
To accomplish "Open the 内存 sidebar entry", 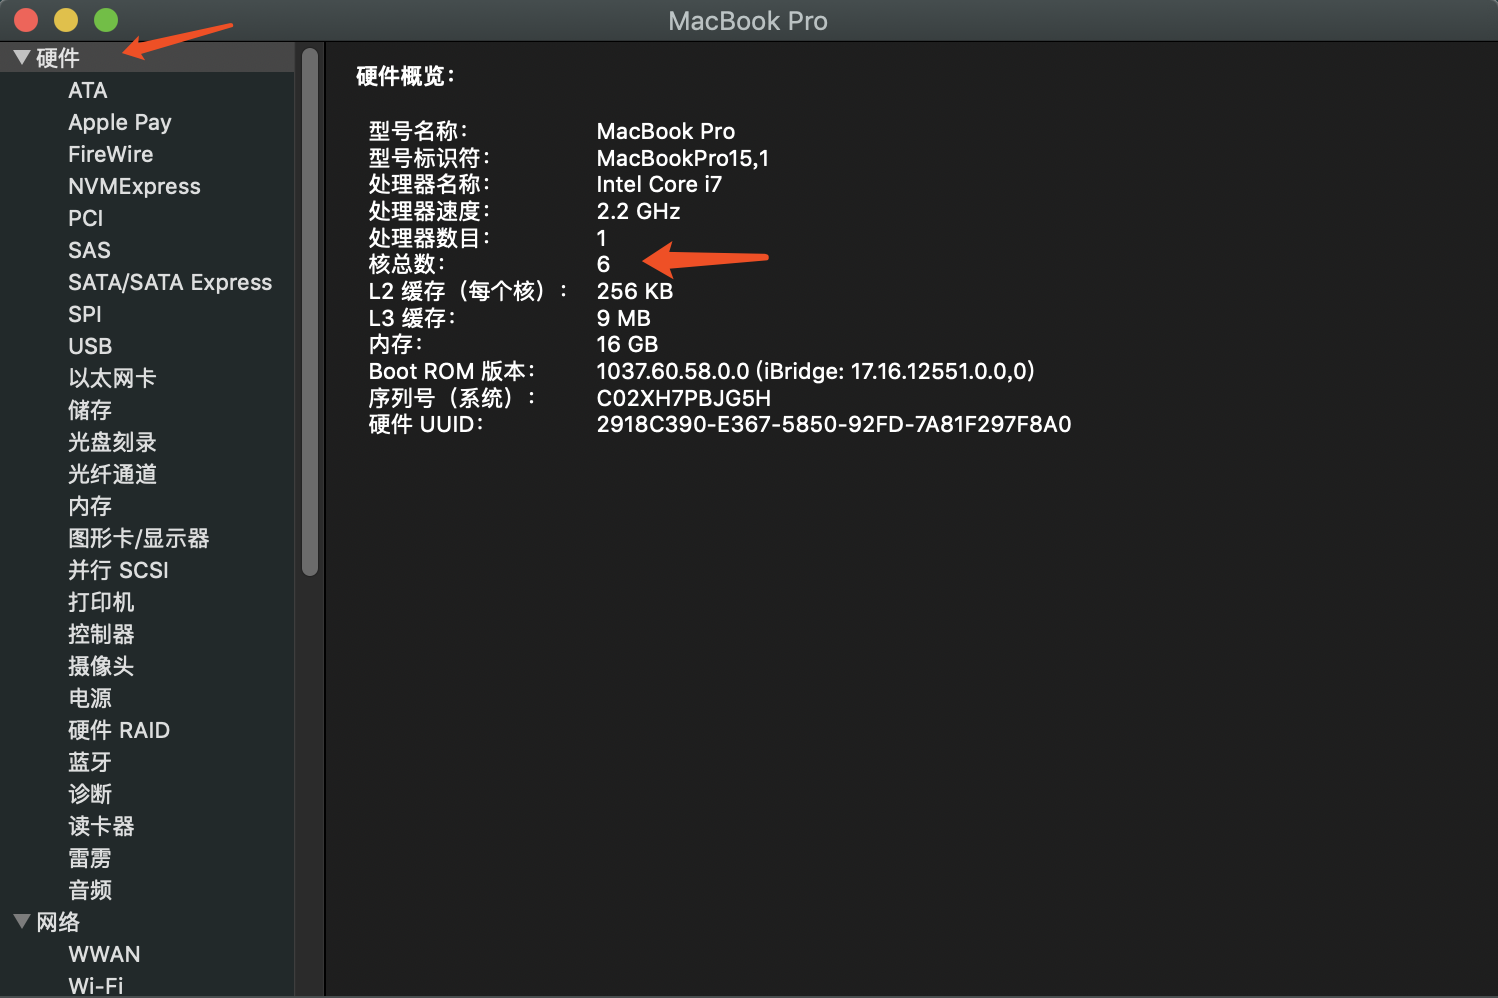I will [x=90, y=506].
